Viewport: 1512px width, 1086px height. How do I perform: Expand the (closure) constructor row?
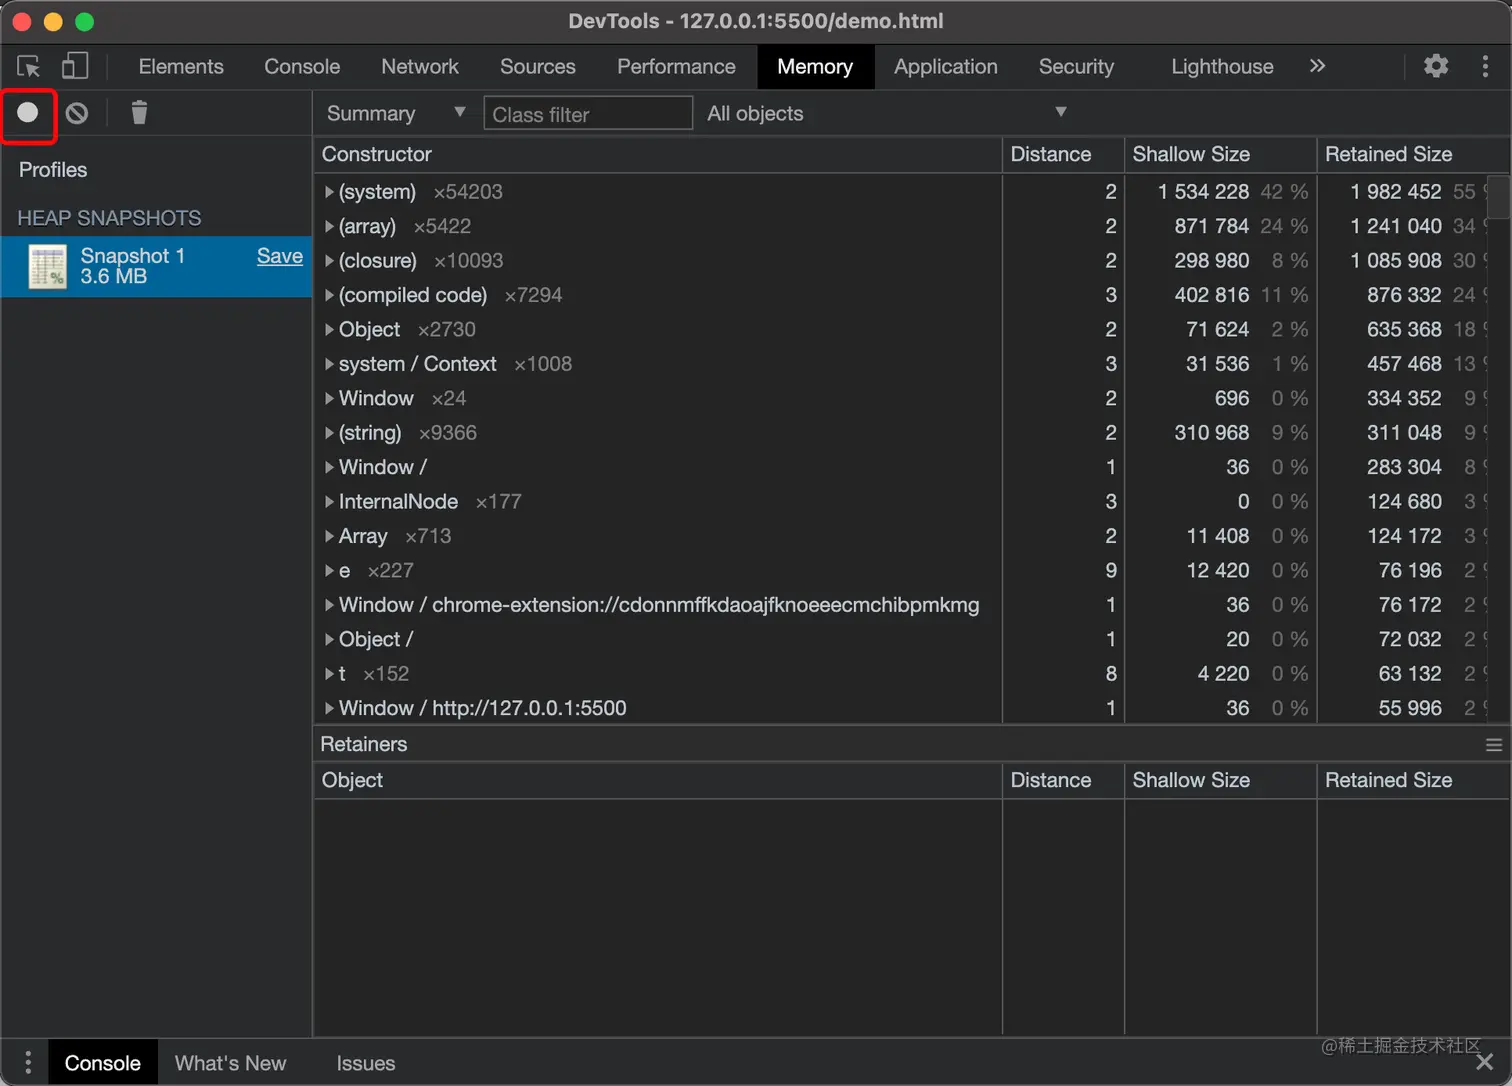(329, 261)
